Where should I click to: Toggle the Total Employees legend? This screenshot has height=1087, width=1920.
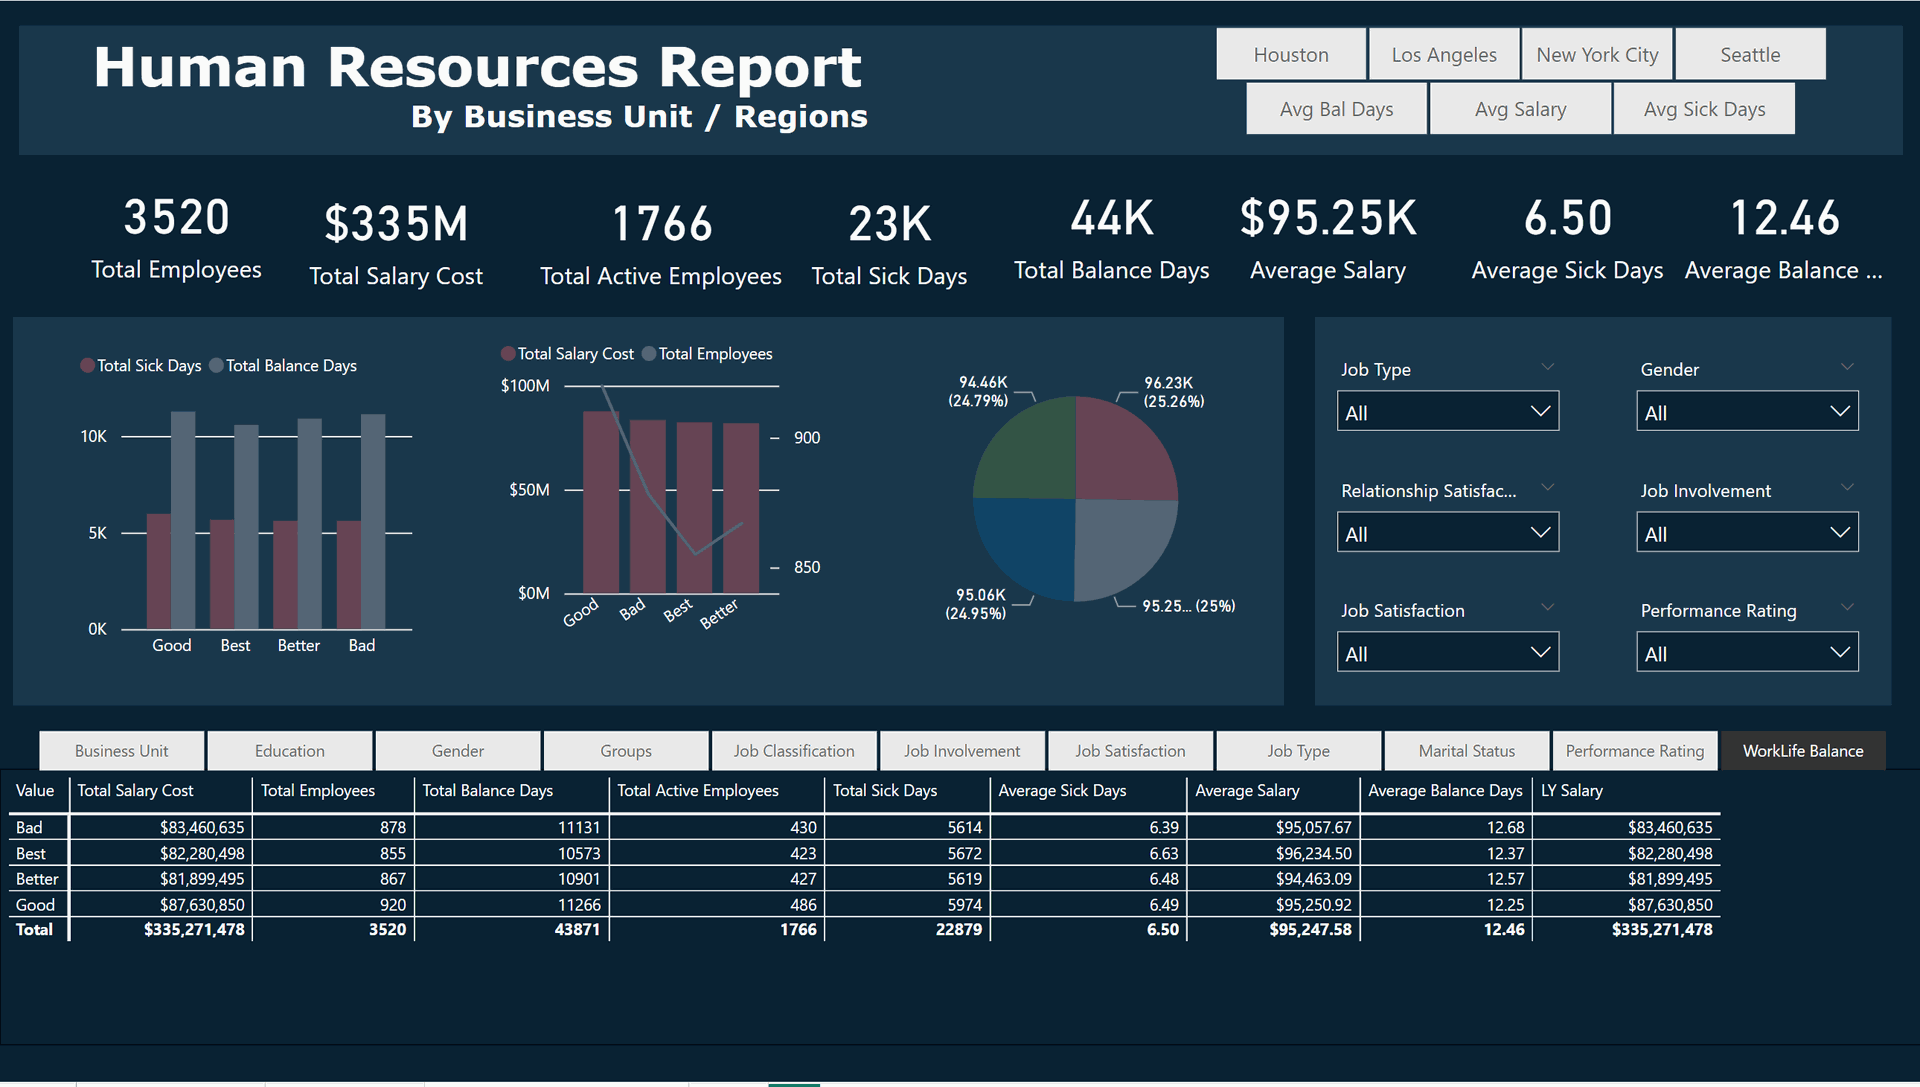click(x=707, y=353)
